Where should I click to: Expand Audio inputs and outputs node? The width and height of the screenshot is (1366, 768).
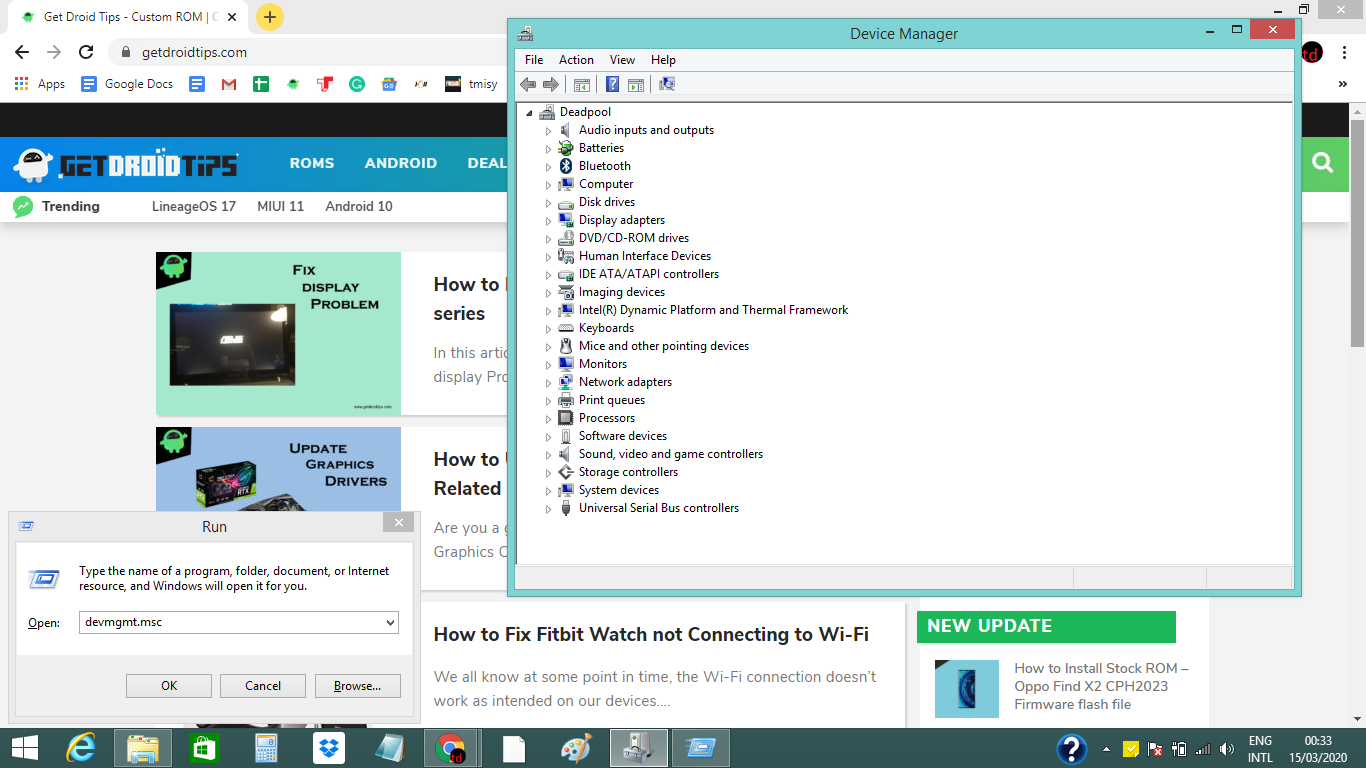(548, 131)
